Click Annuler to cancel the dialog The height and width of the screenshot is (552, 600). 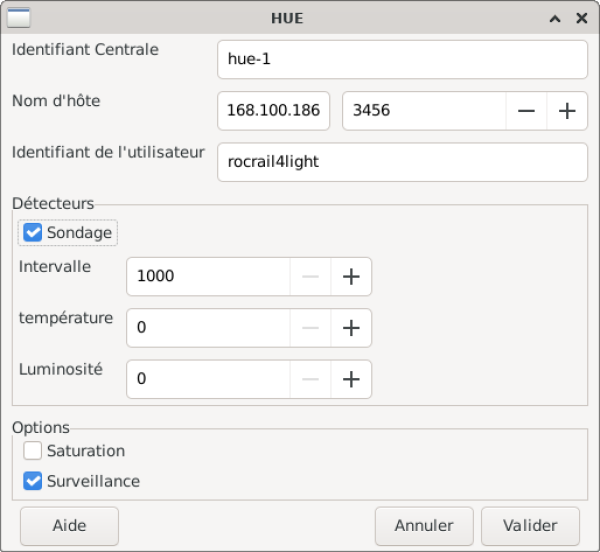coord(424,526)
